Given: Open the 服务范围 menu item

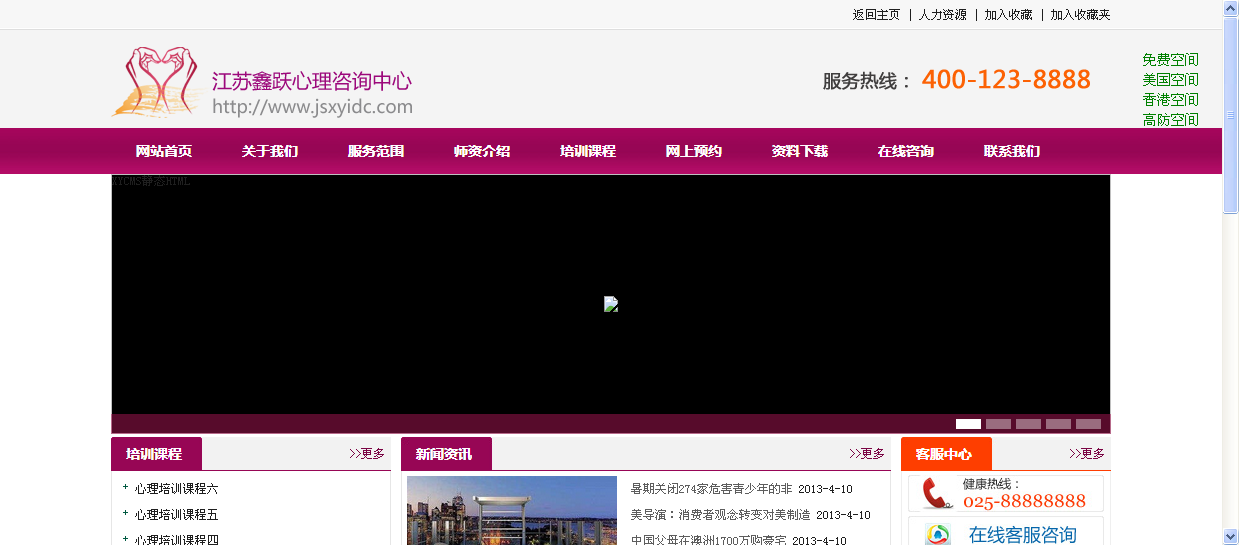Looking at the screenshot, I should tap(376, 151).
